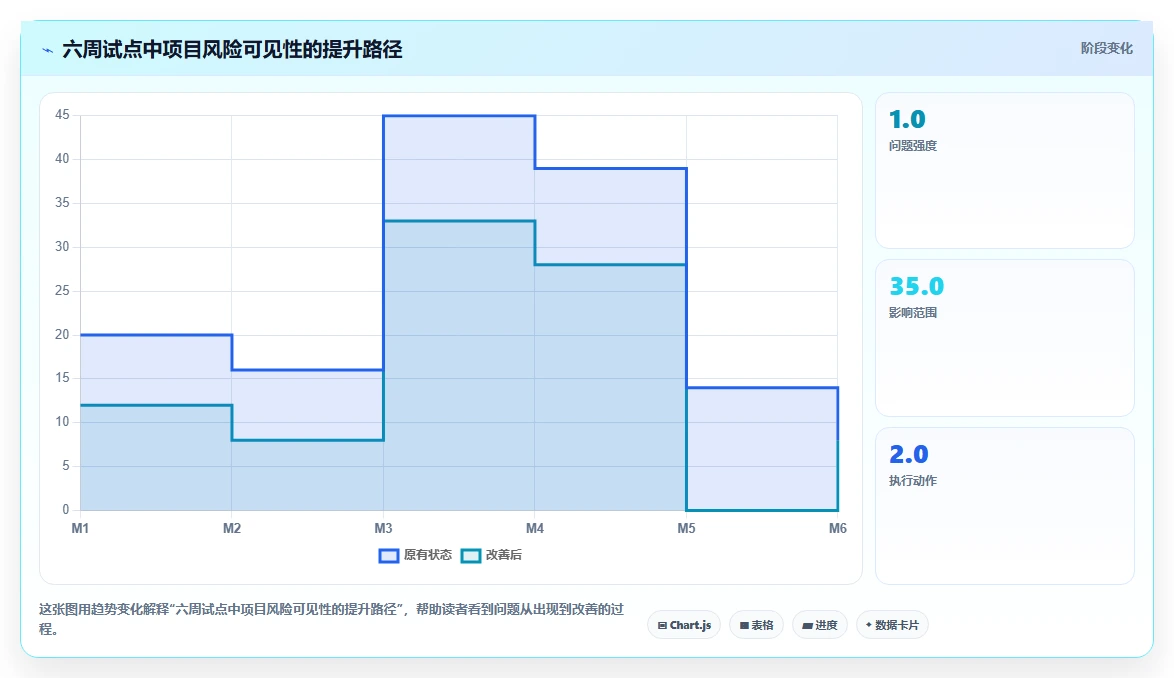Click the description text starting 这张图用趋势变化解释
Image resolution: width=1174 pixels, height=678 pixels.
pos(332,619)
